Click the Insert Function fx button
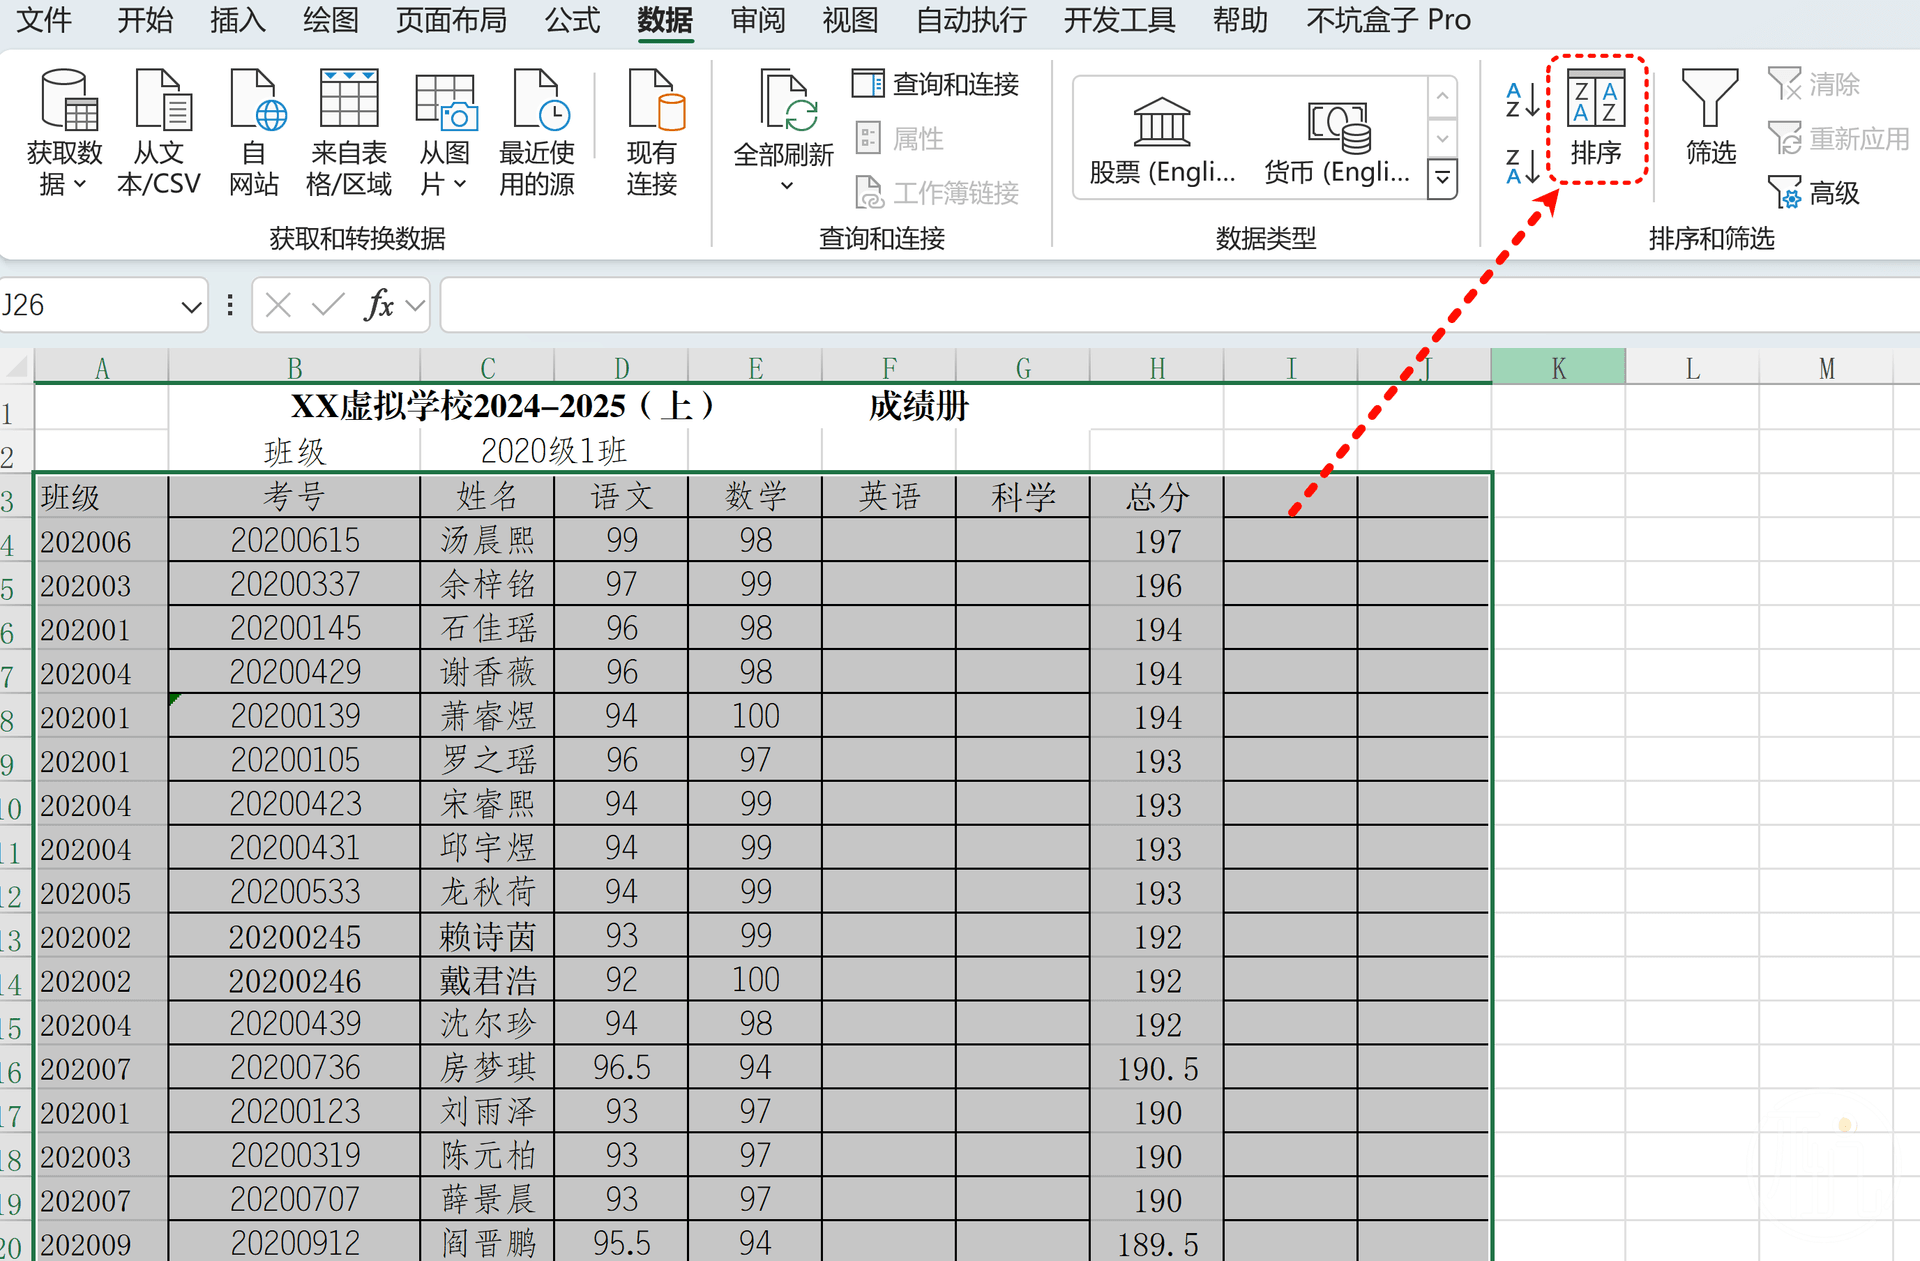1920x1261 pixels. point(379,305)
